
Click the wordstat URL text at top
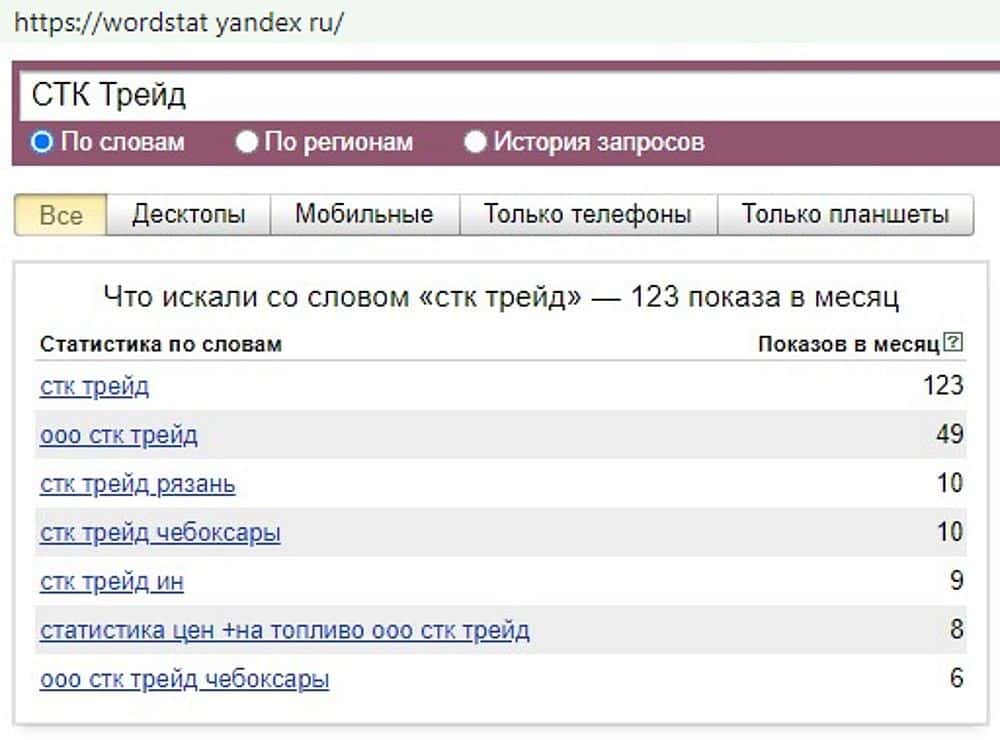(x=179, y=23)
